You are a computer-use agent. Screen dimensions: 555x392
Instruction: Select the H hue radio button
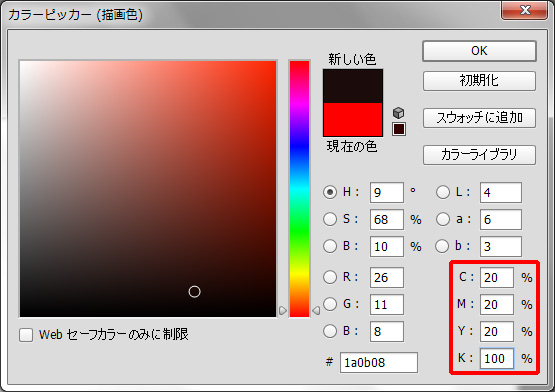(x=330, y=192)
